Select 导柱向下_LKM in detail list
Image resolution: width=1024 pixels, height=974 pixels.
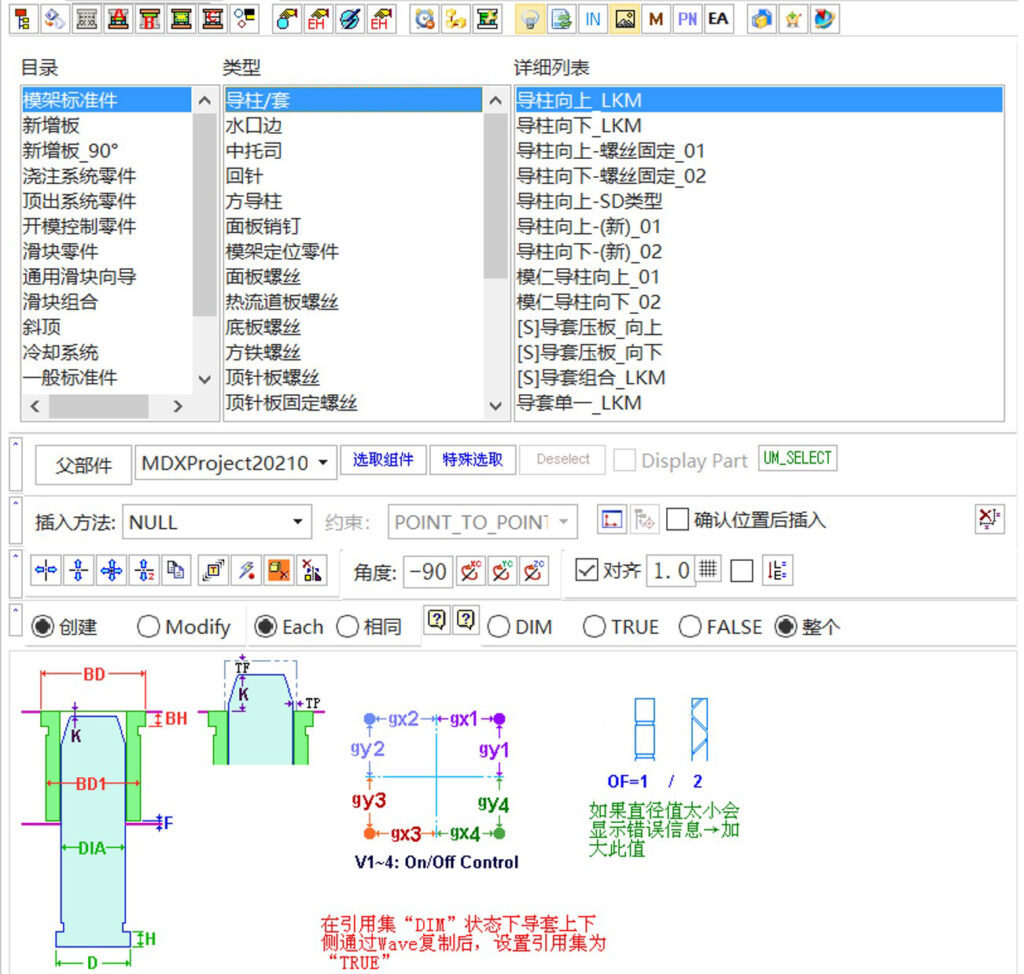(x=759, y=125)
